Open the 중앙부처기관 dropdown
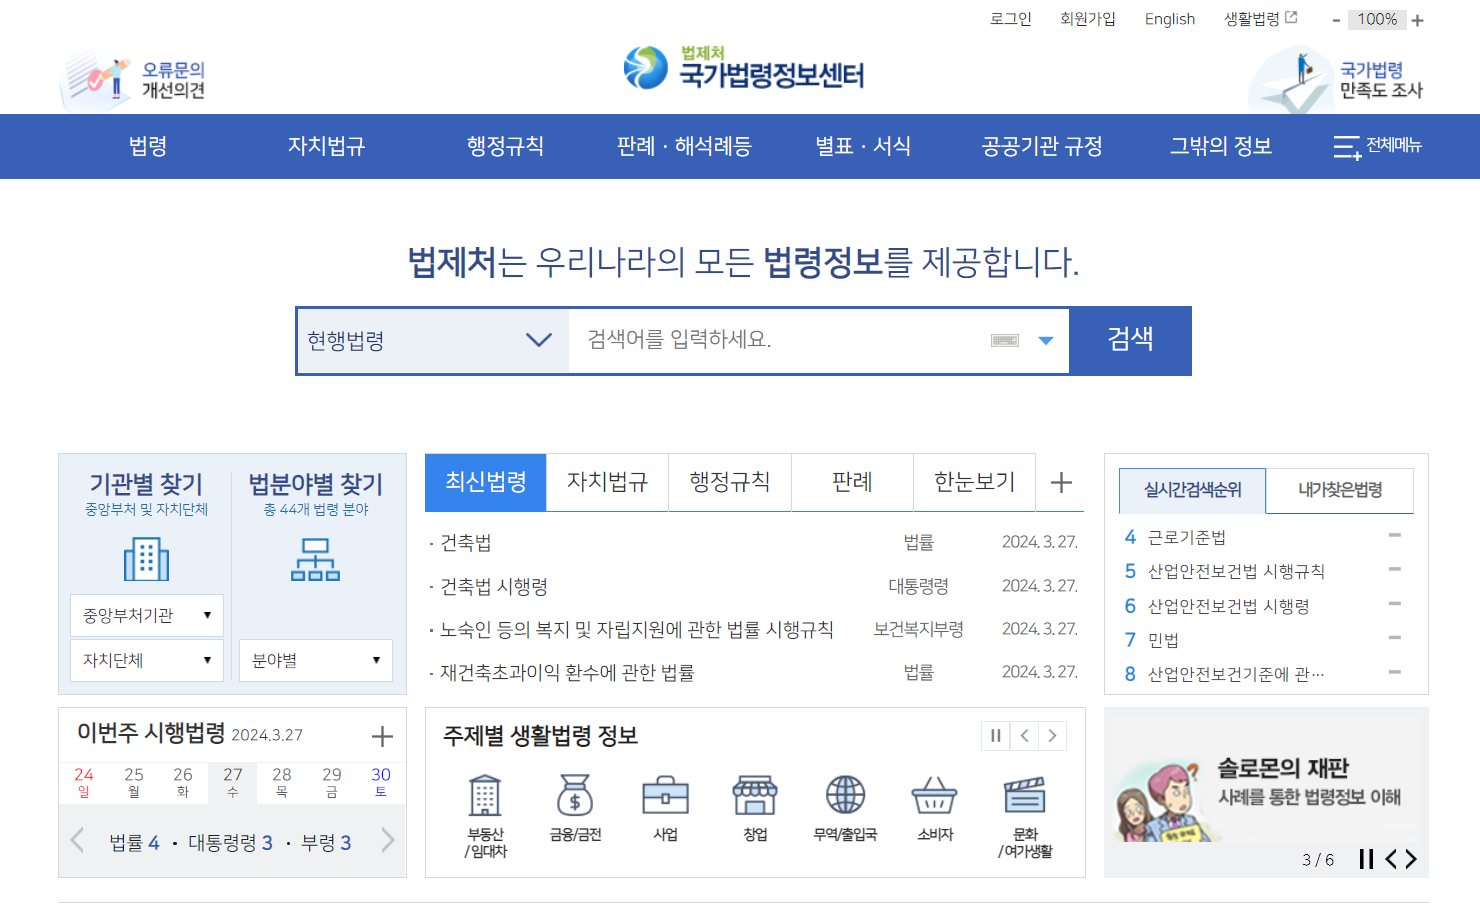This screenshot has width=1480, height=918. tap(146, 614)
